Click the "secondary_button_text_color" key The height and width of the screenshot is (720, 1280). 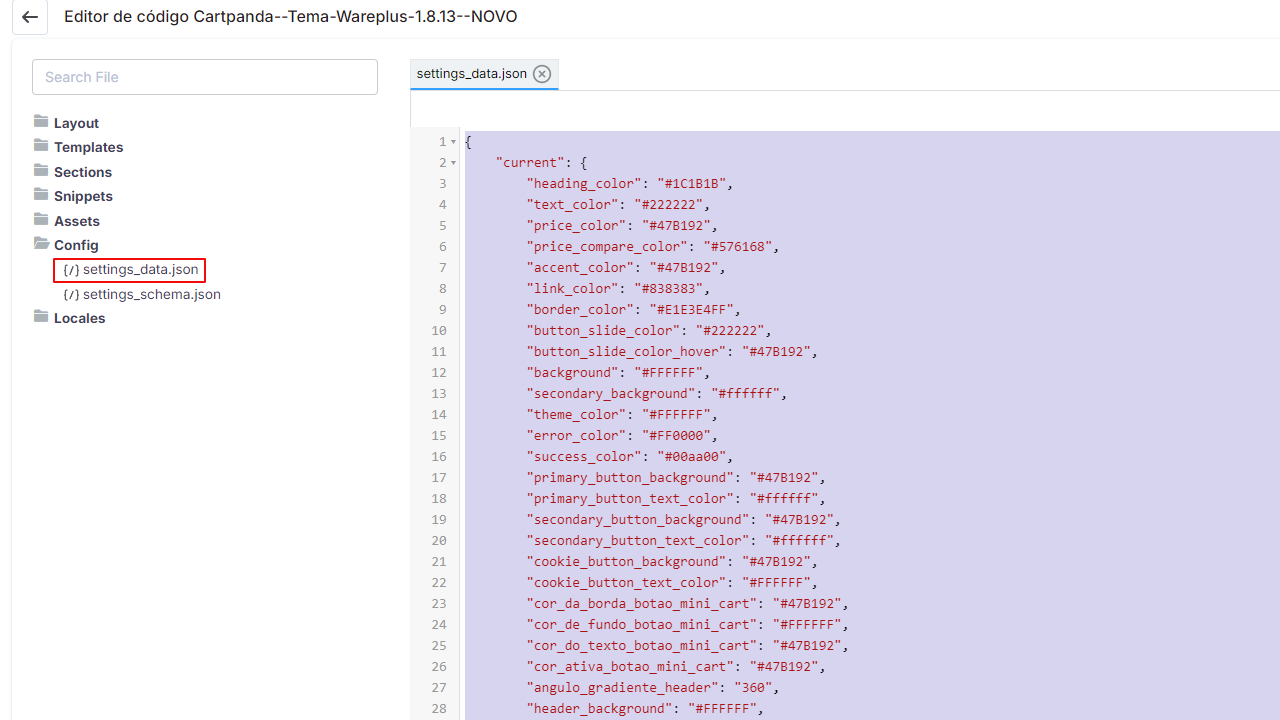click(637, 540)
